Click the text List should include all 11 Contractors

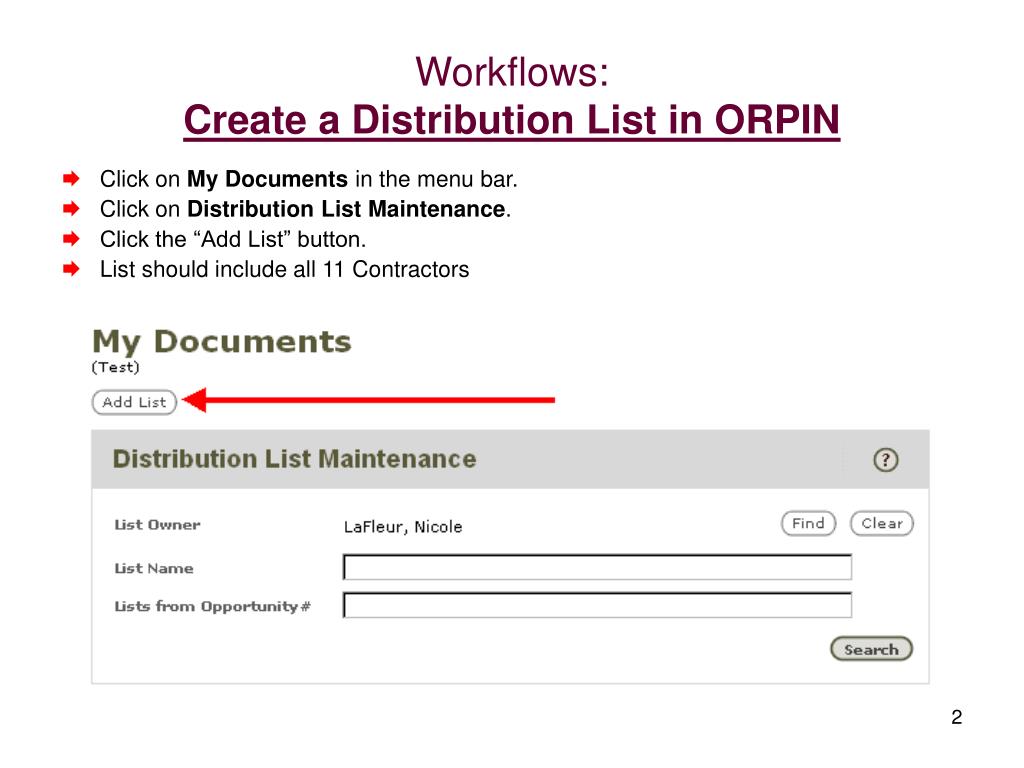(x=284, y=269)
